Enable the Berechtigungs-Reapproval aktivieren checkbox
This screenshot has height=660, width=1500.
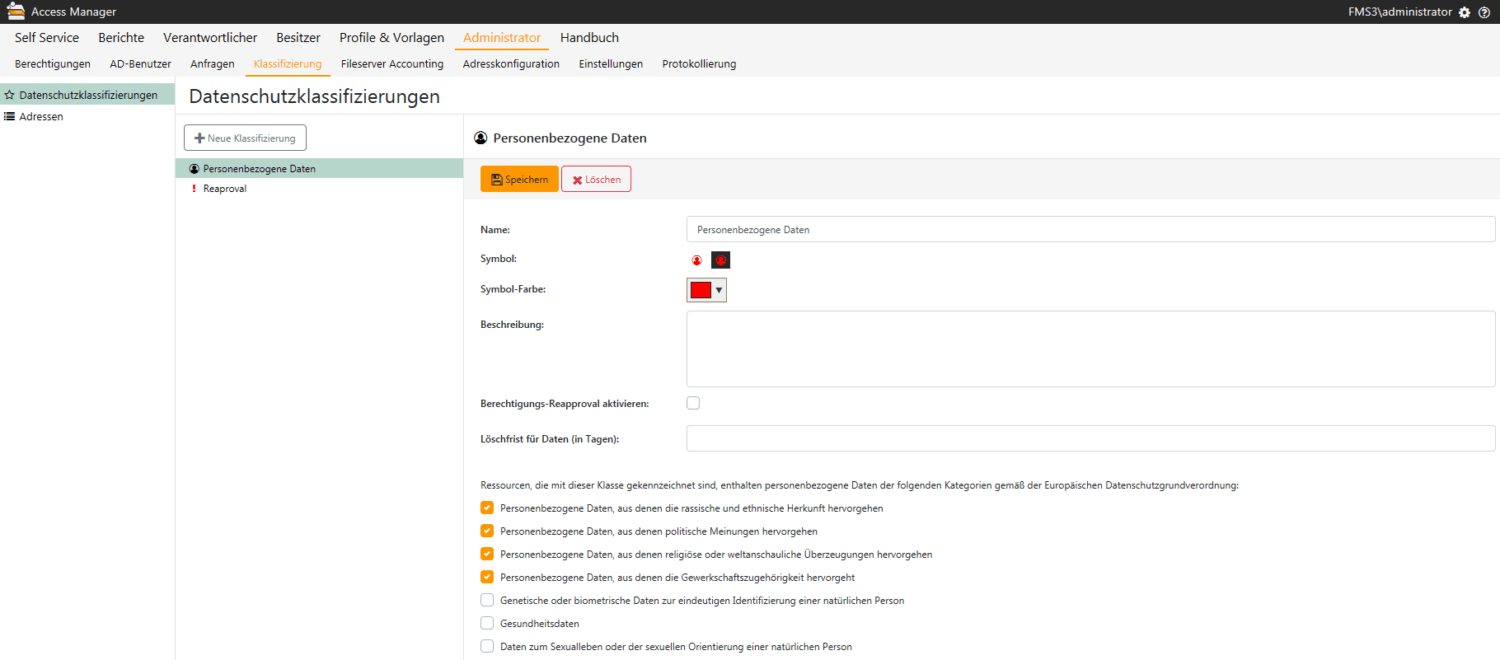[x=693, y=403]
